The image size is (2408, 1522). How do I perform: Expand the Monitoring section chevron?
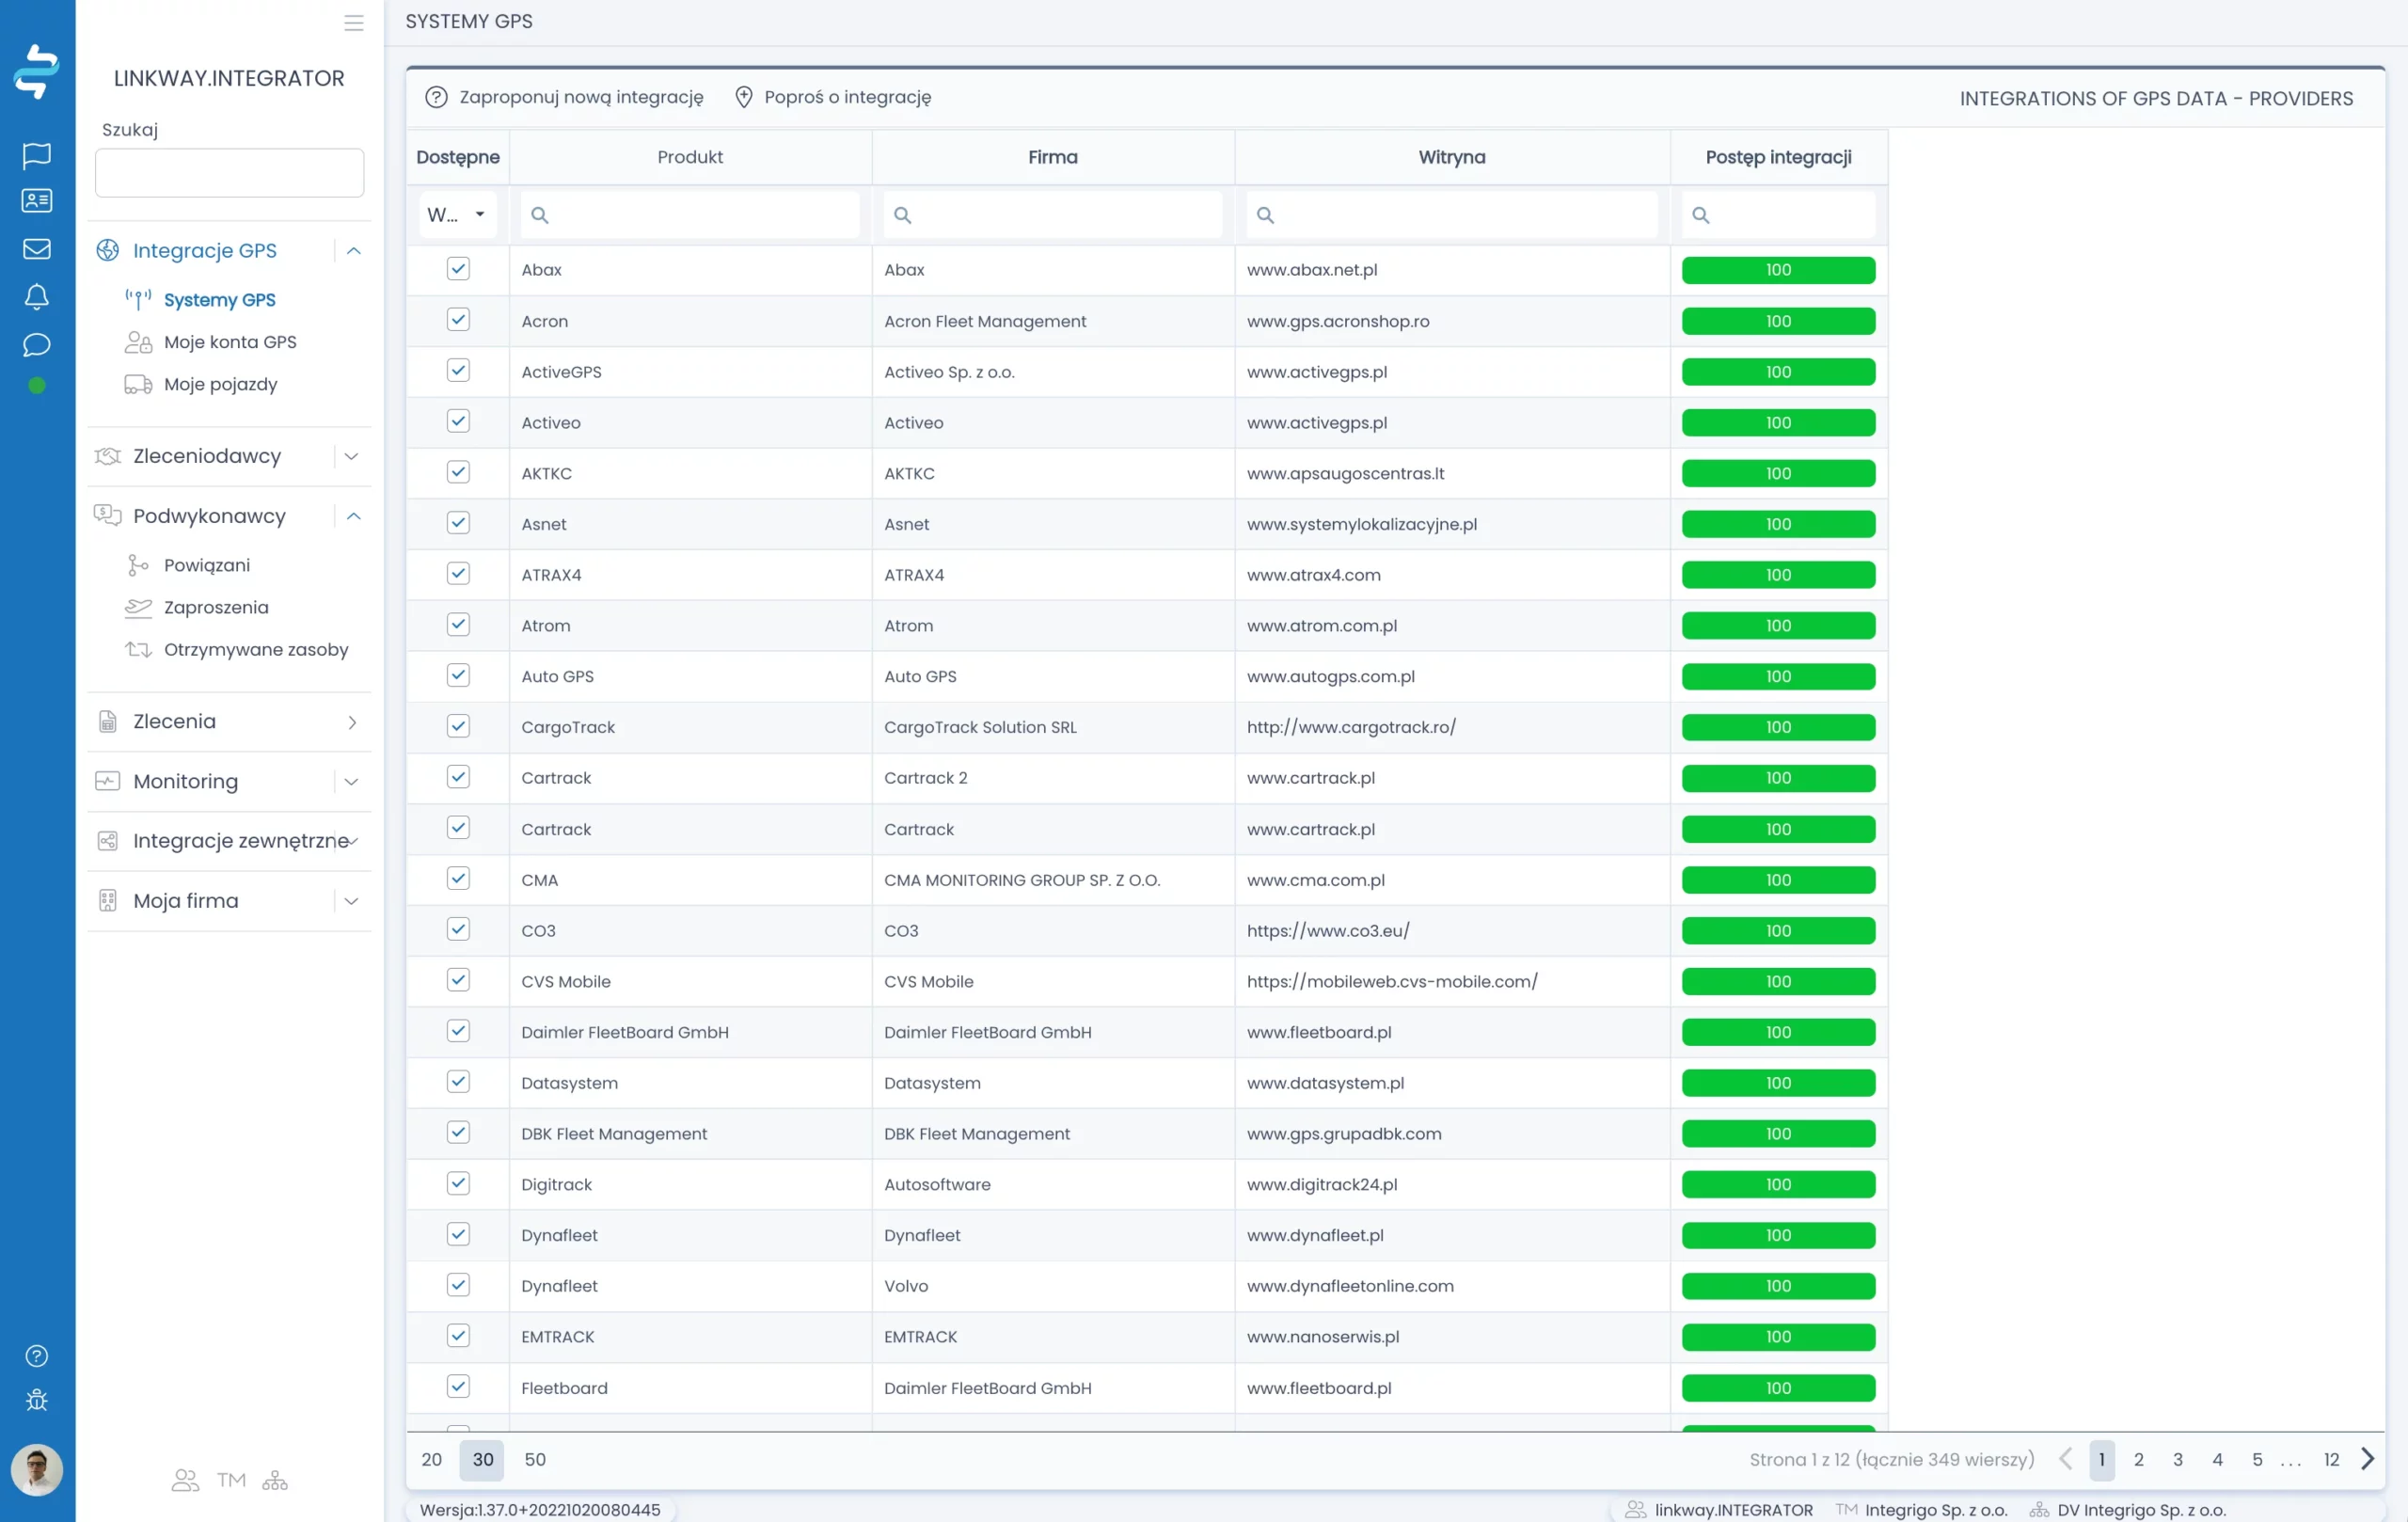[352, 781]
